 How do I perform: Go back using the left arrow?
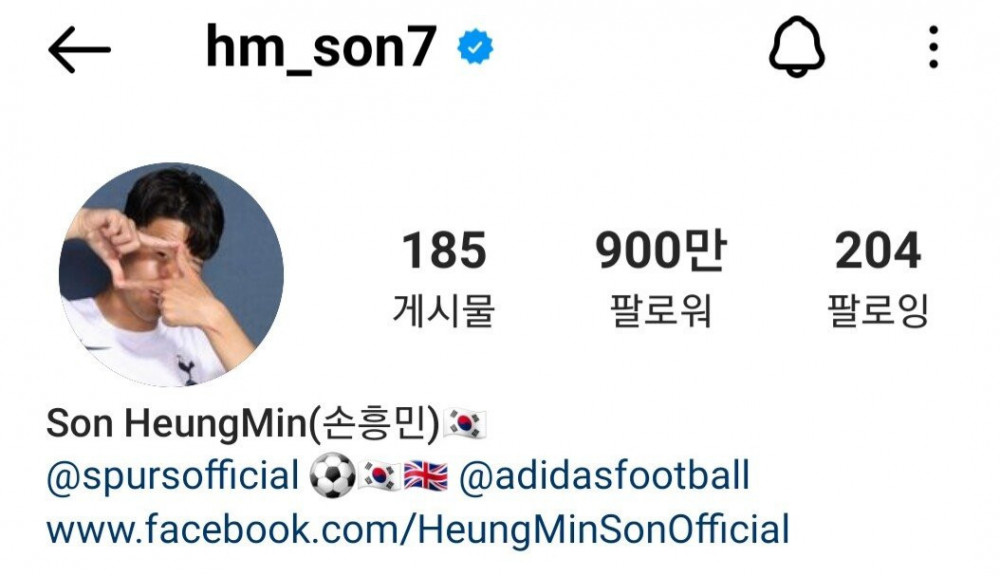(x=80, y=49)
